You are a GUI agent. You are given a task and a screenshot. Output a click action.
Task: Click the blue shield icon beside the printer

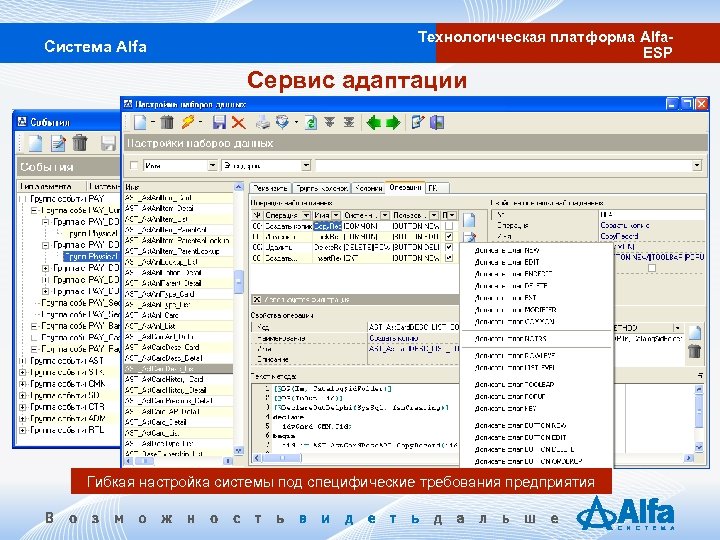pyautogui.click(x=282, y=123)
